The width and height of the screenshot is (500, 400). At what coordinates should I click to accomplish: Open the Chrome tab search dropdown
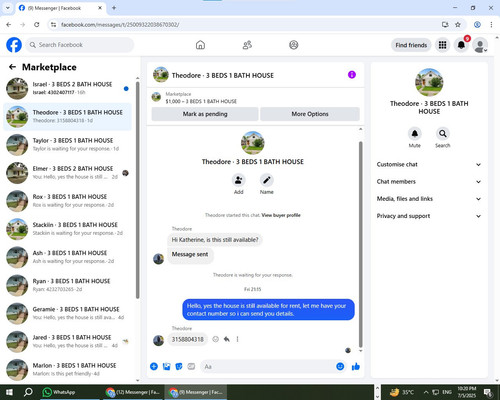[7, 8]
